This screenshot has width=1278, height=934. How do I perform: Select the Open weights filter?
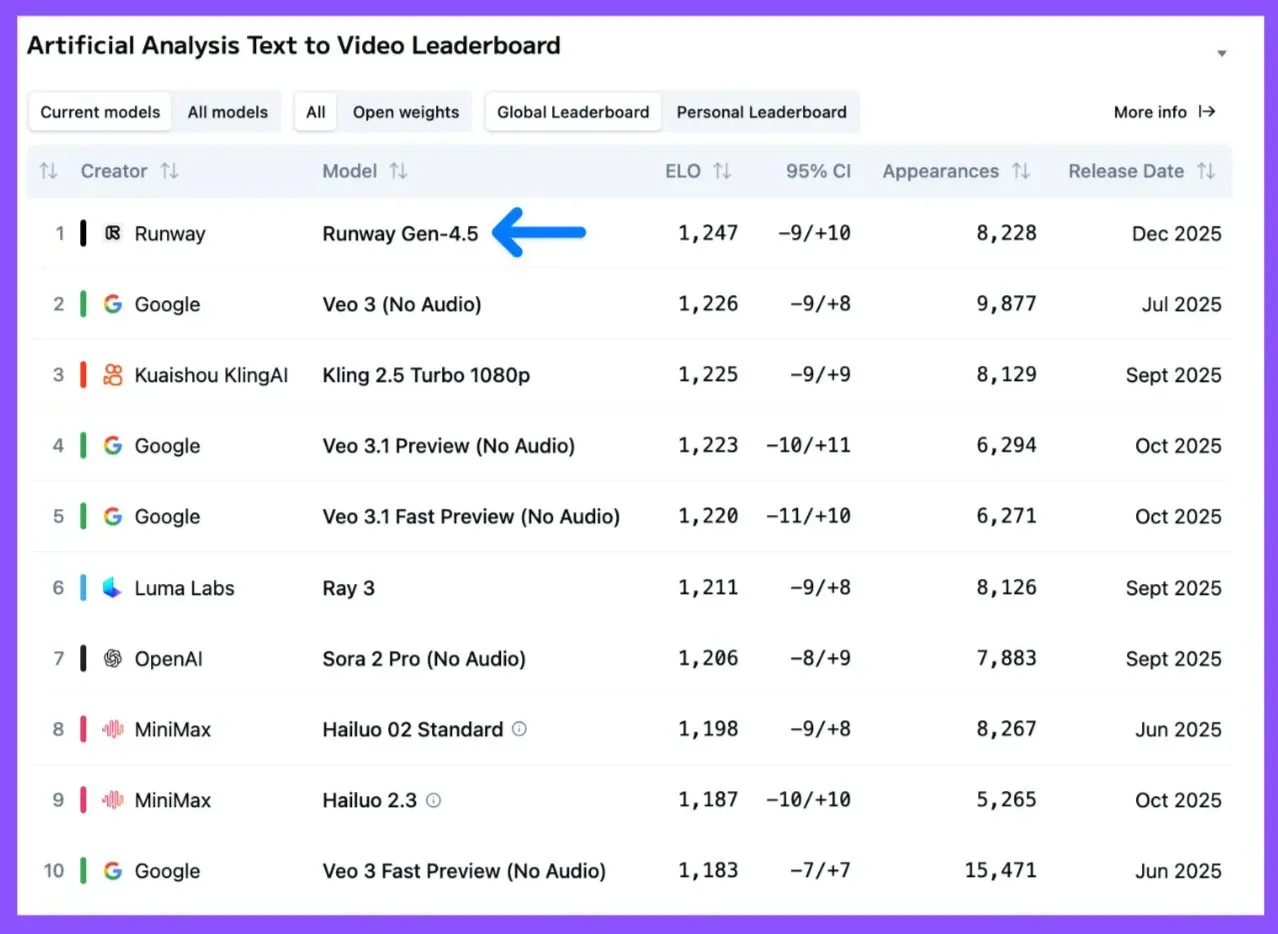point(405,112)
